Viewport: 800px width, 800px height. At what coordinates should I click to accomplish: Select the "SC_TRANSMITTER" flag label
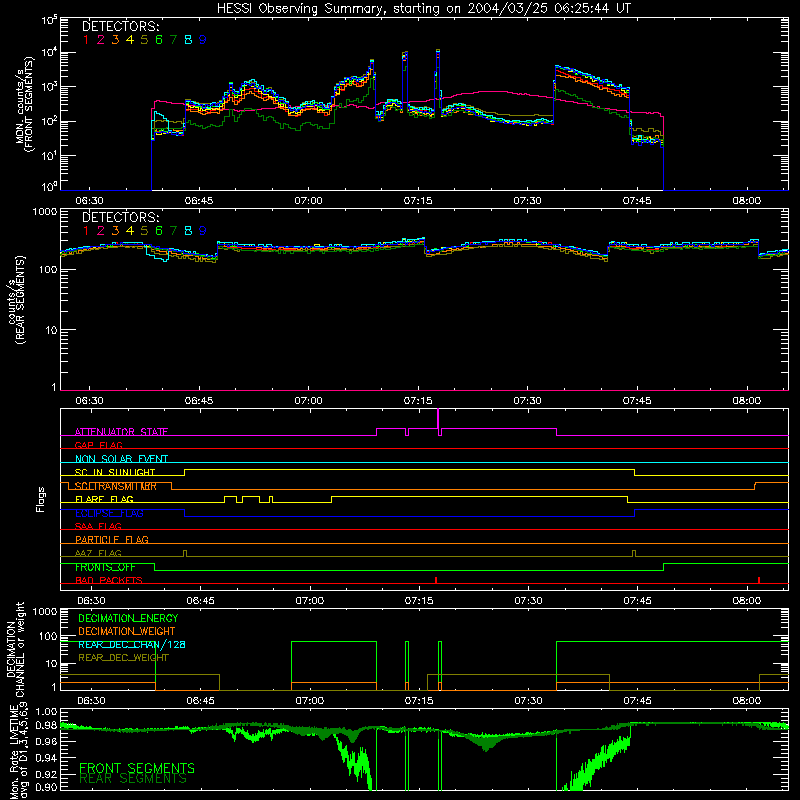[x=116, y=486]
